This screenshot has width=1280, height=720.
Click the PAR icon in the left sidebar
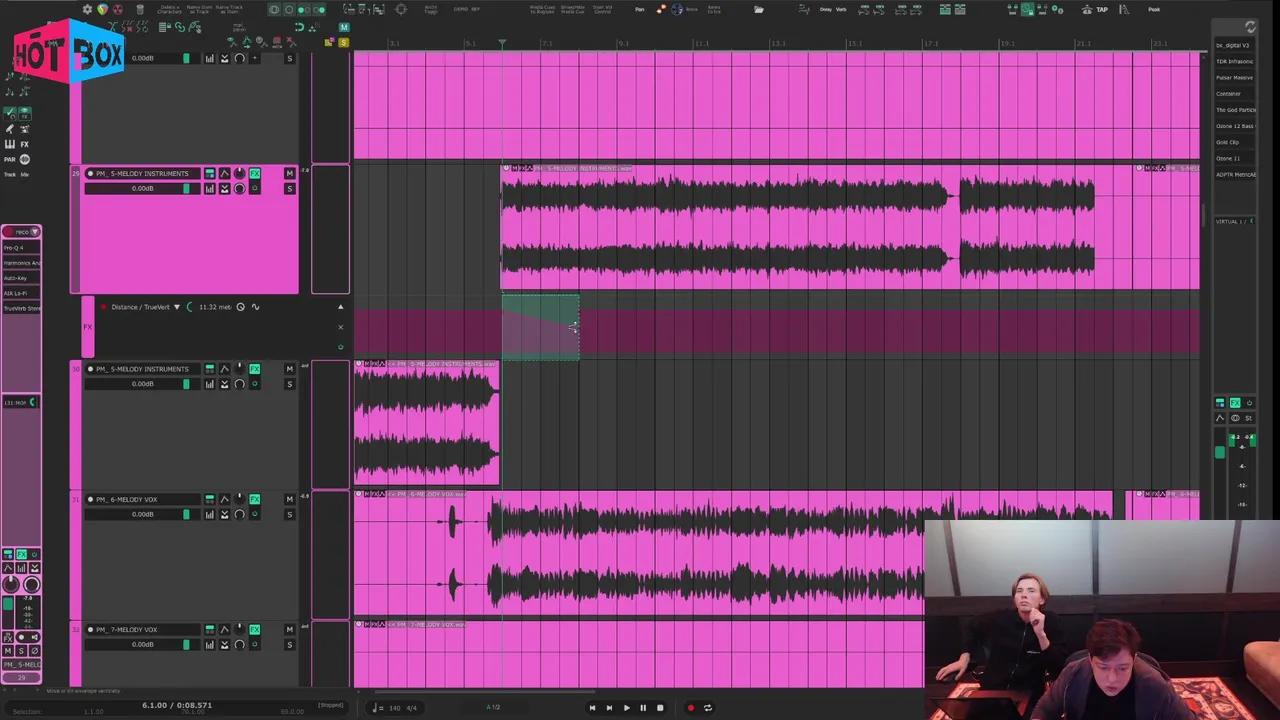[x=10, y=159]
